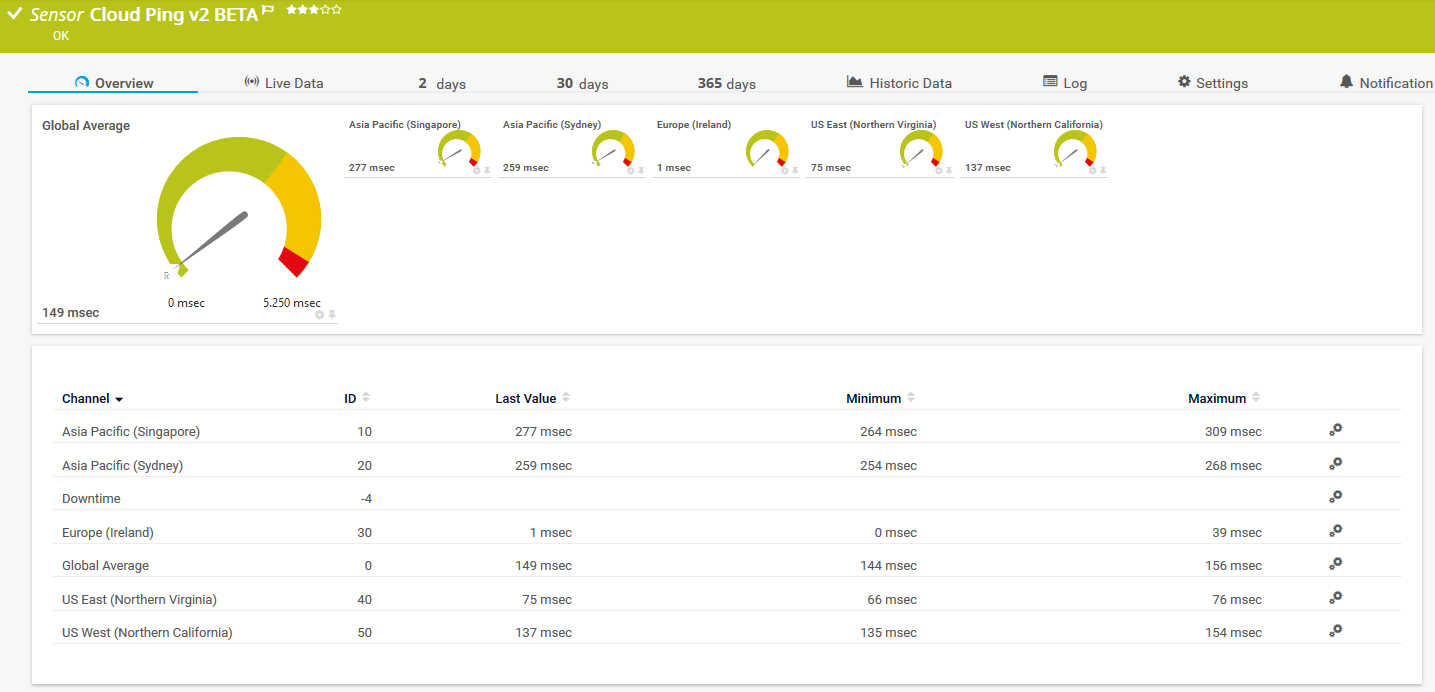
Task: Click the Global Average gauge dial
Action: click(237, 210)
